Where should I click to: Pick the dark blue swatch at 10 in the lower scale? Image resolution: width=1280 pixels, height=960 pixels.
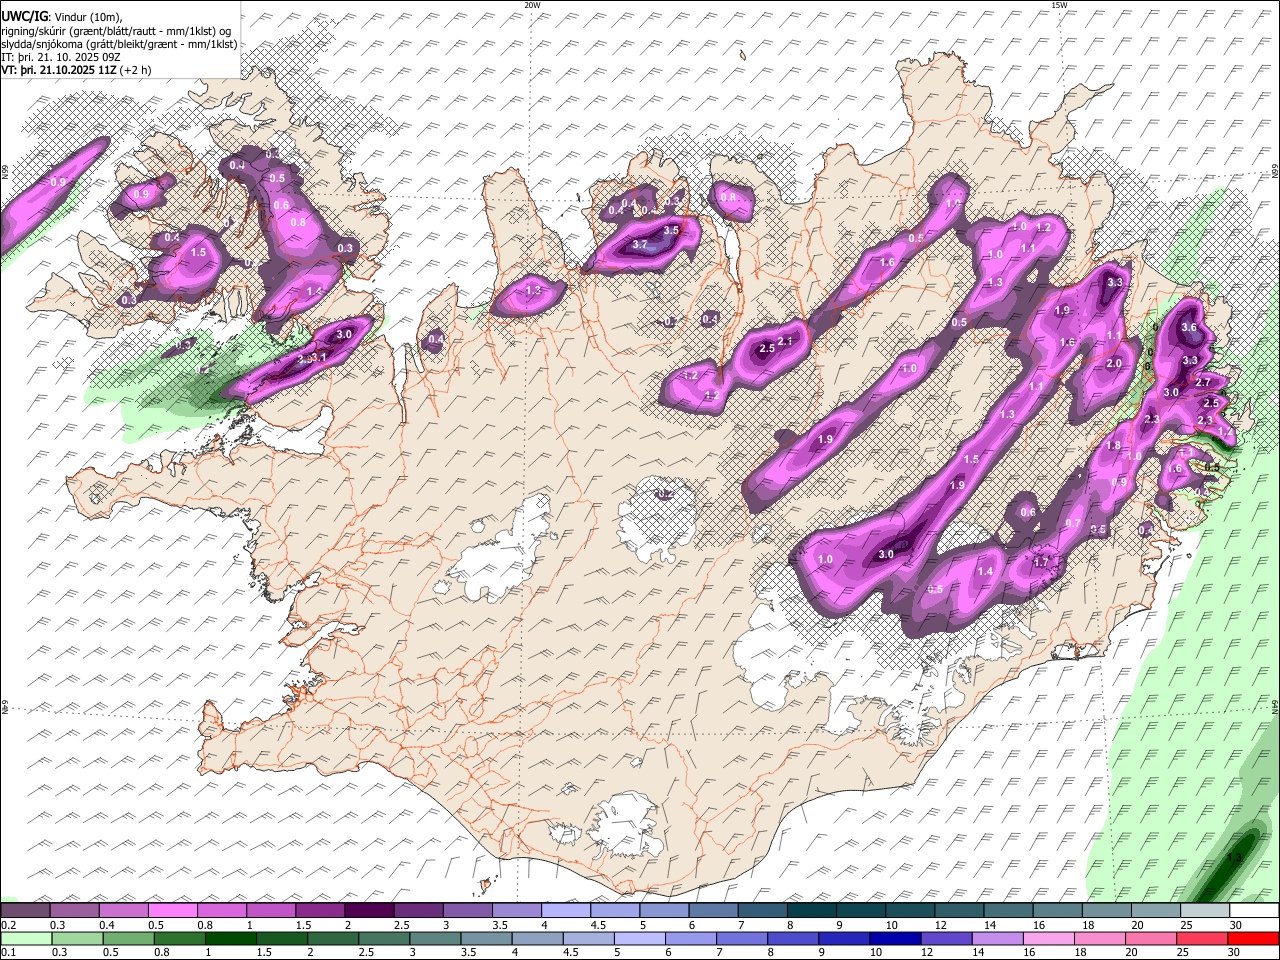894,939
